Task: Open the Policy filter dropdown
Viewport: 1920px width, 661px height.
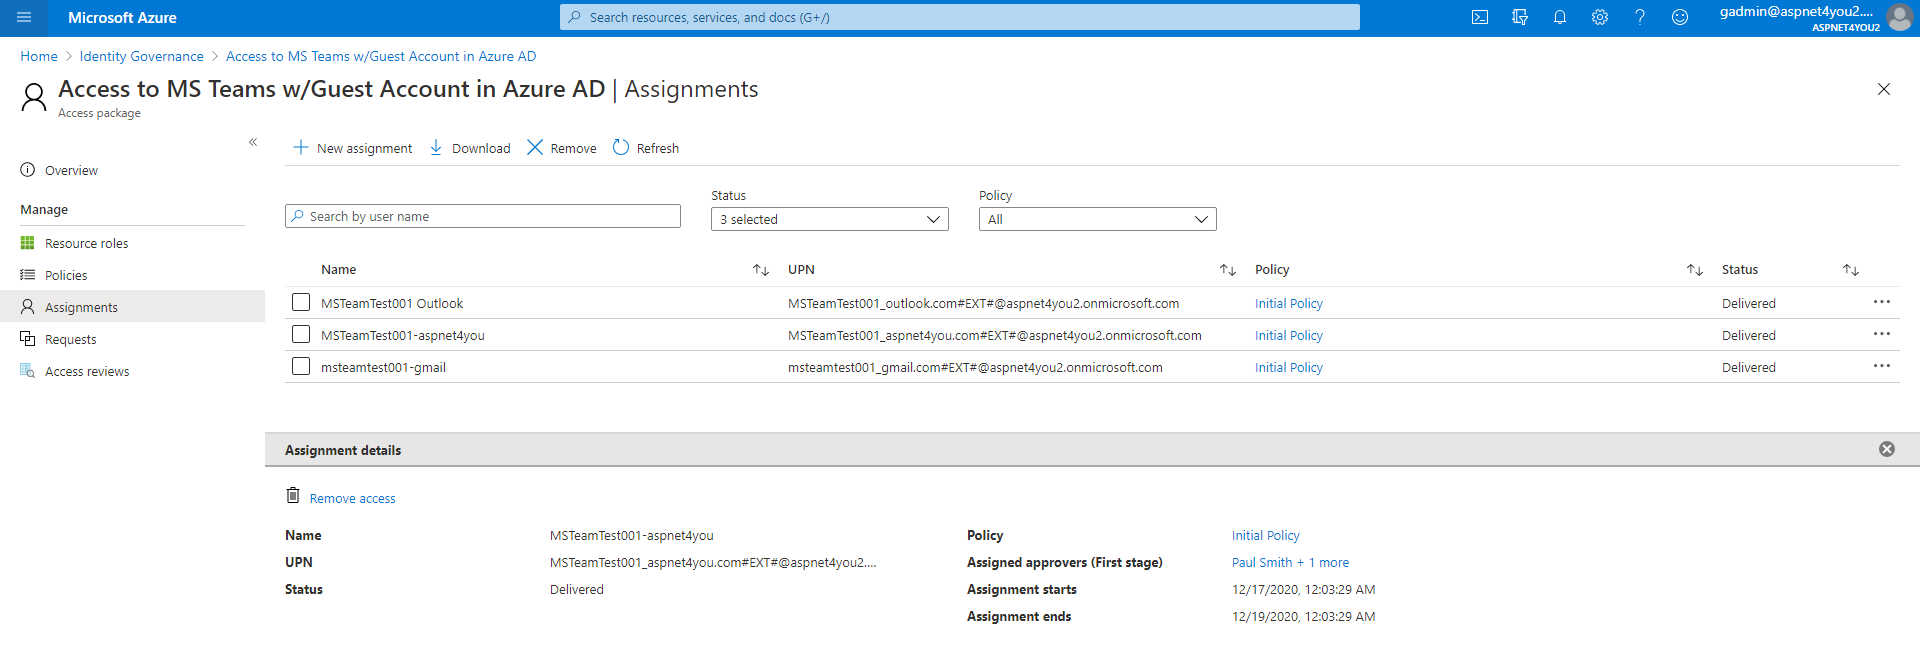Action: (1098, 219)
